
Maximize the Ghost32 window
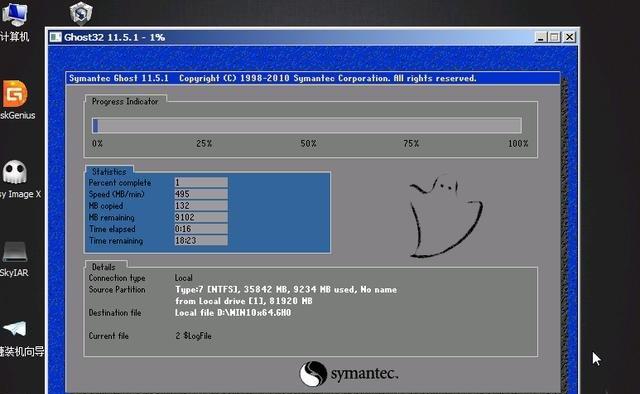pyautogui.click(x=554, y=37)
